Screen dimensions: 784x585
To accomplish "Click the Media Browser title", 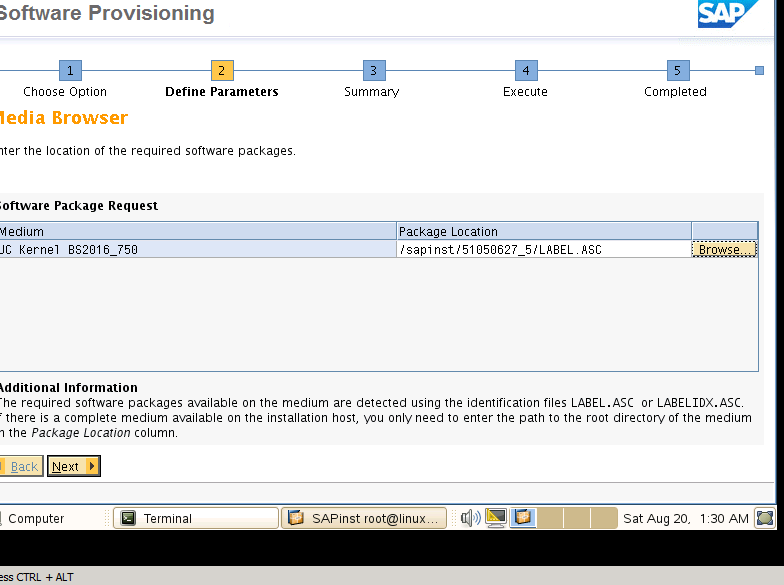I will [x=64, y=118].
